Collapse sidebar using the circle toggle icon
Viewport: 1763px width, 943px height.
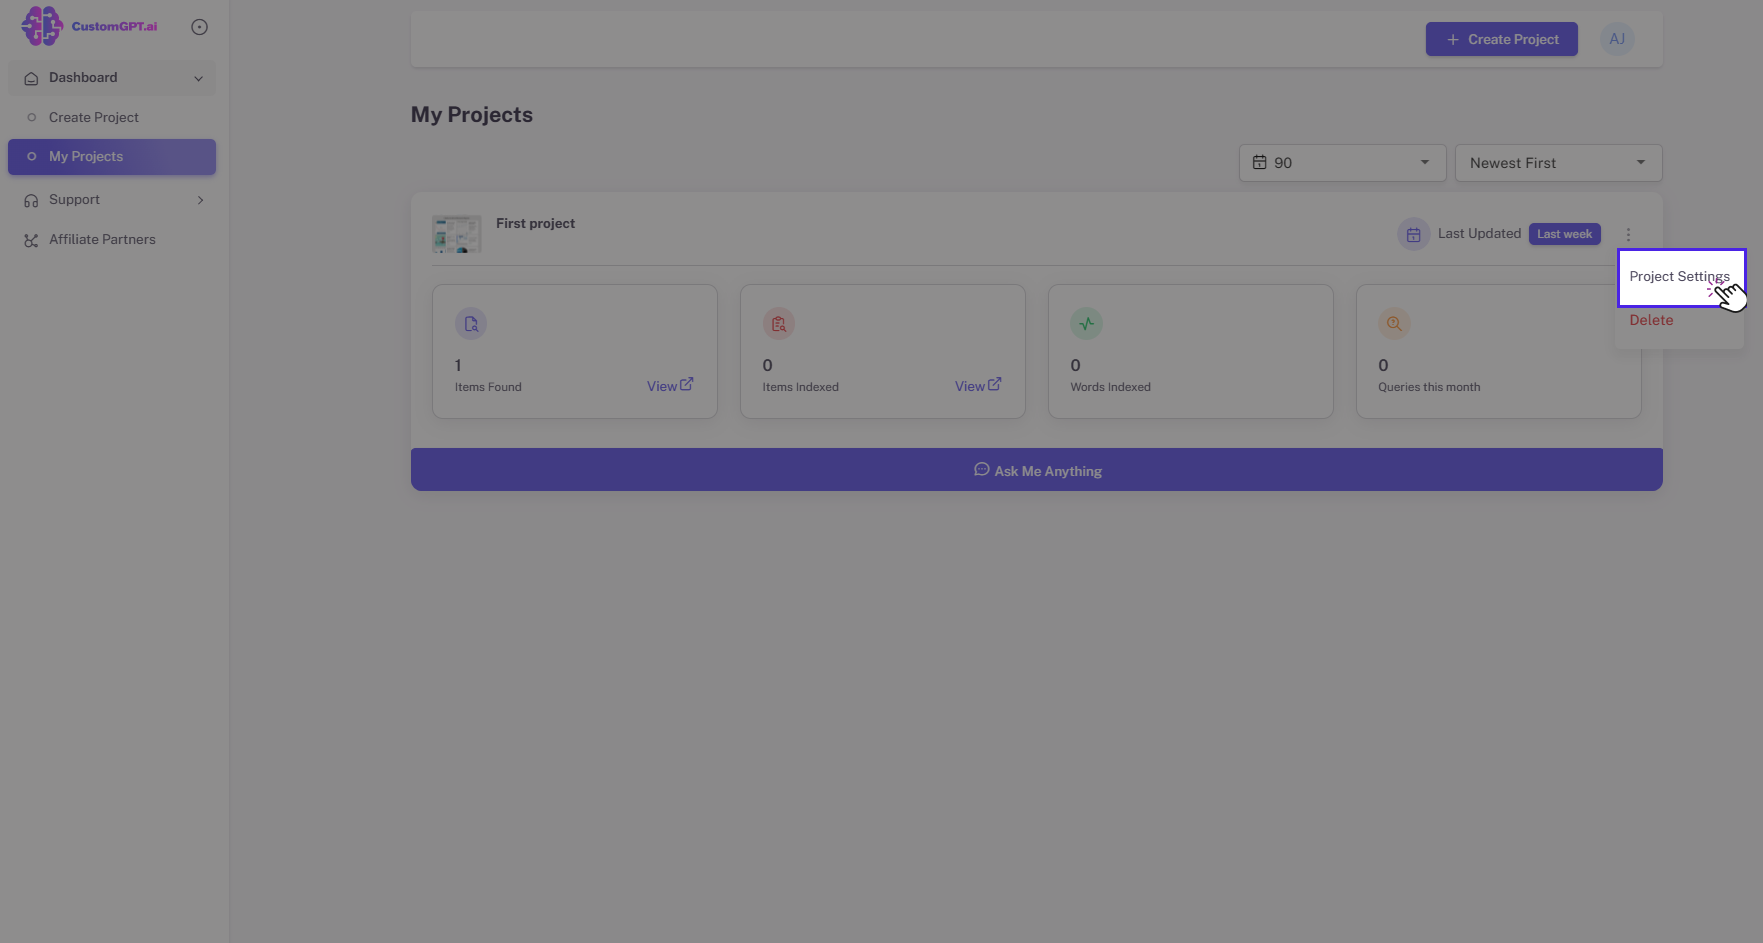point(199,27)
